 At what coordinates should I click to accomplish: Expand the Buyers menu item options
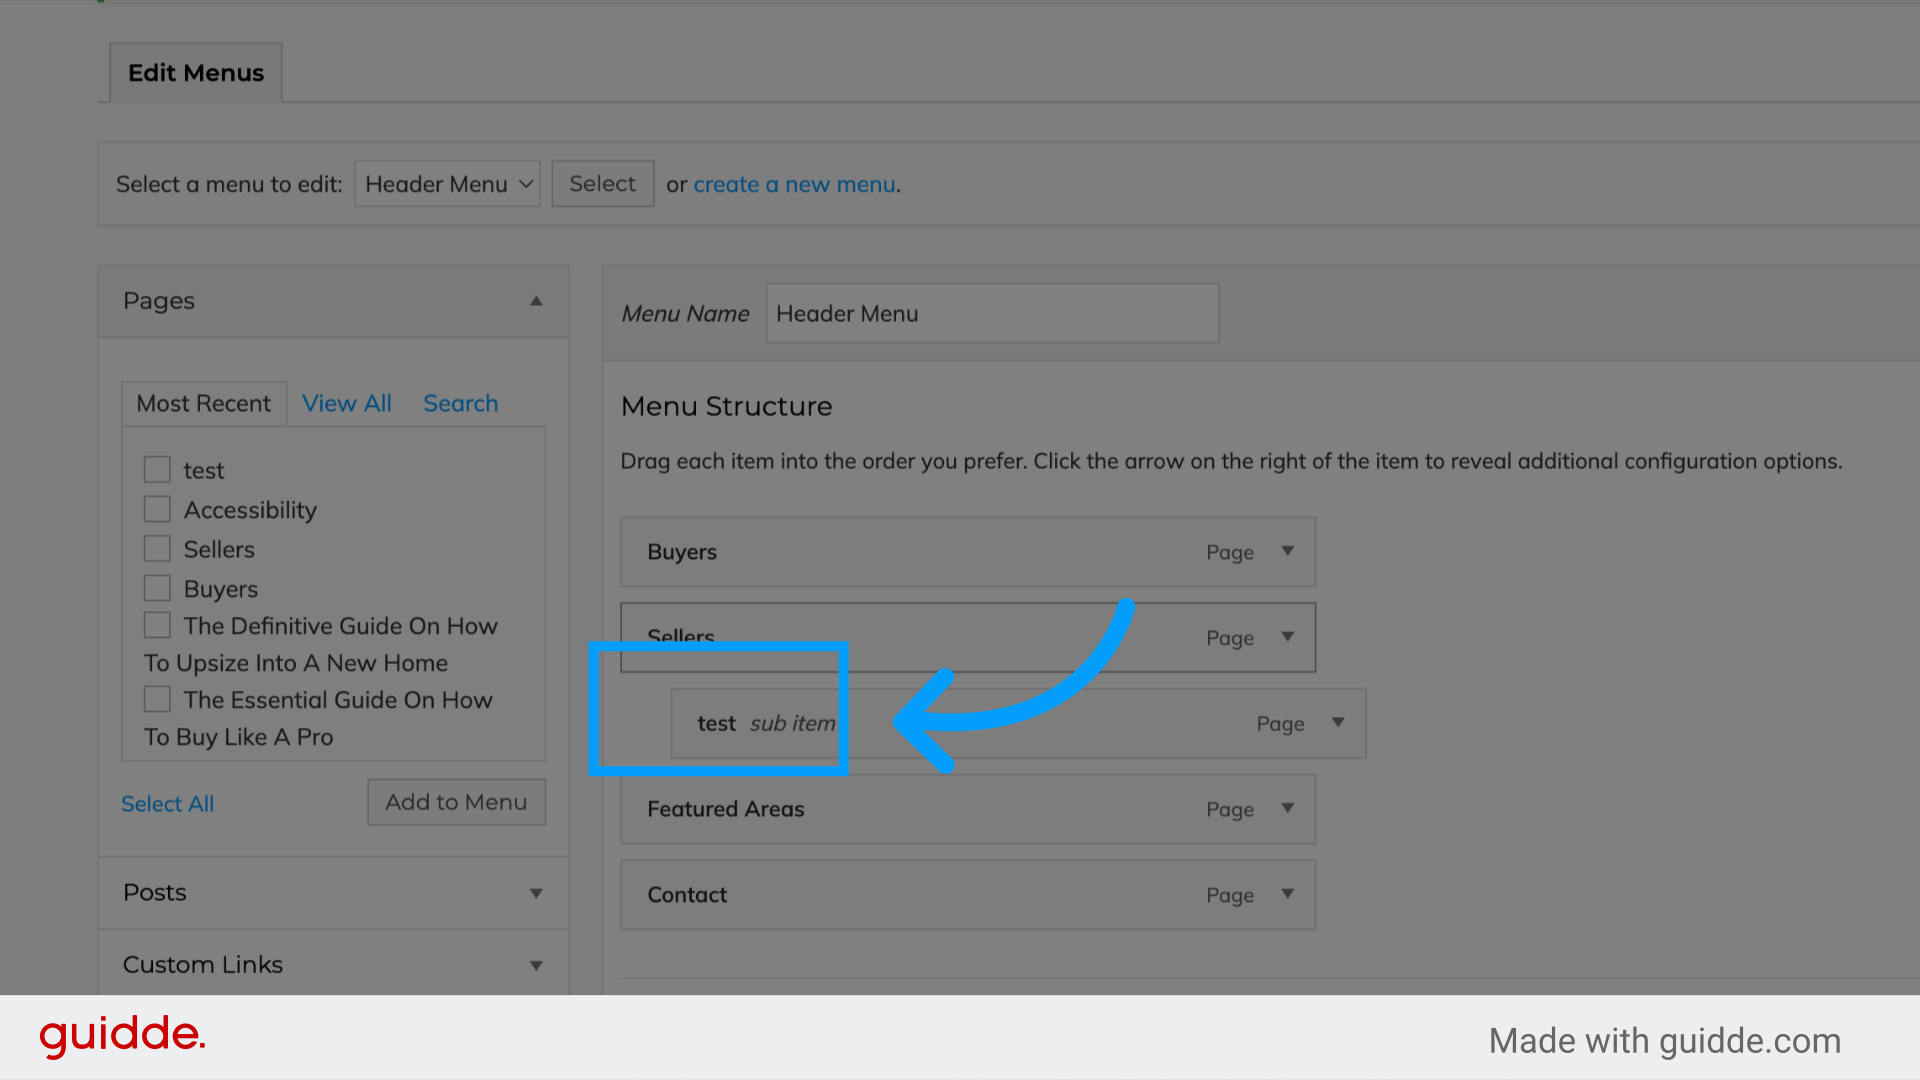[1288, 551]
